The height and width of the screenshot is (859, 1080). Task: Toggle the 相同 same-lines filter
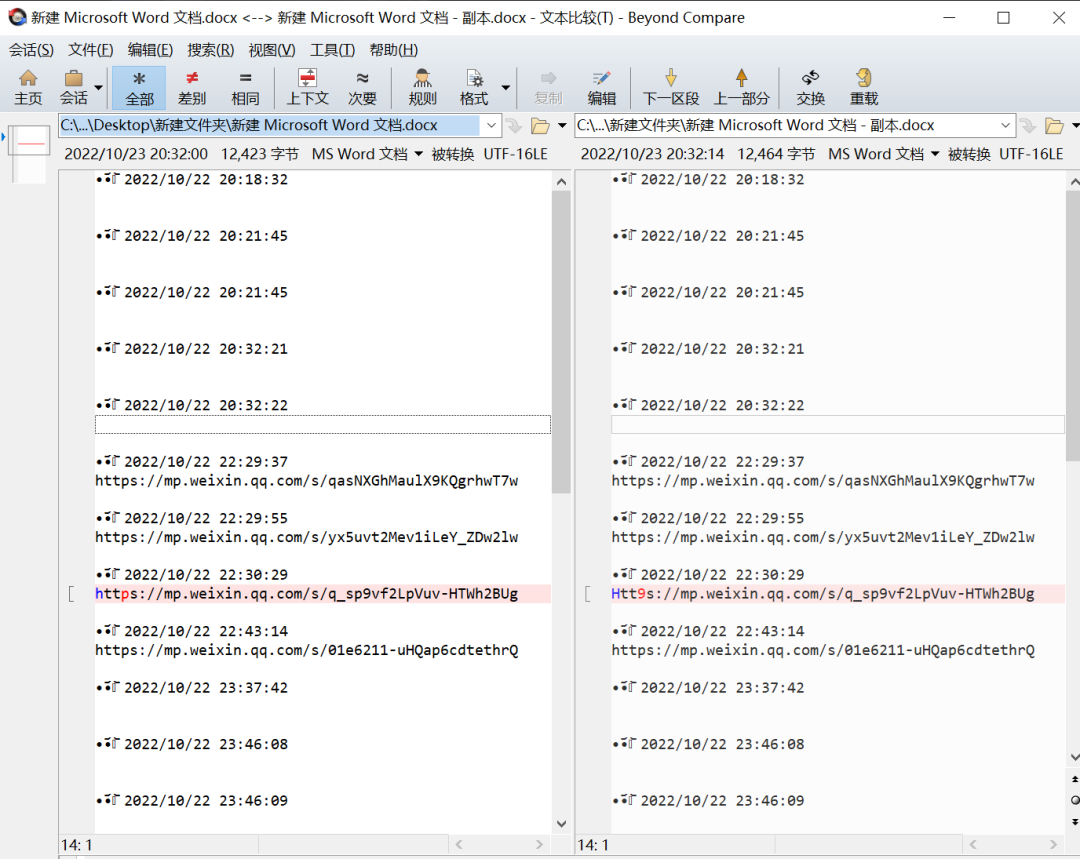click(x=245, y=87)
